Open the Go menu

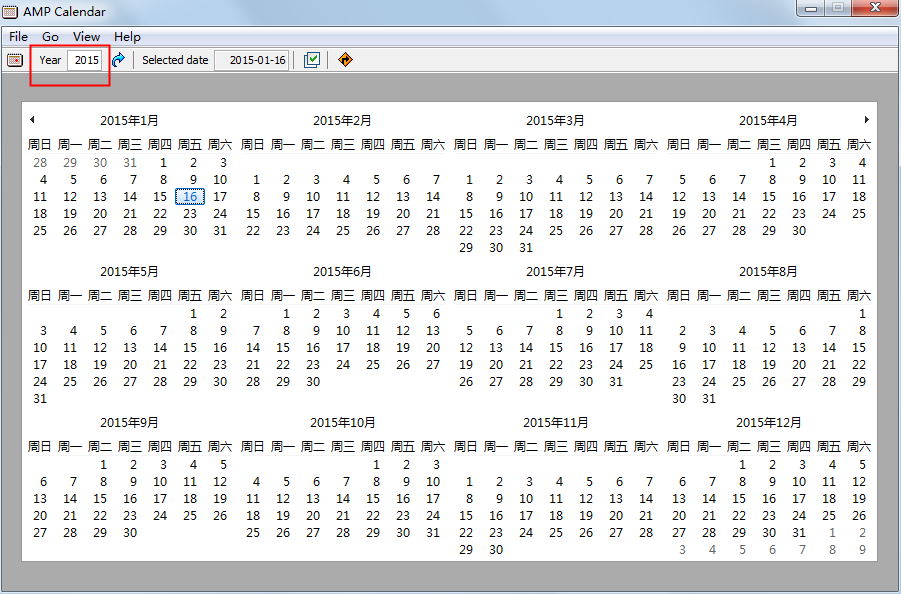click(x=50, y=37)
